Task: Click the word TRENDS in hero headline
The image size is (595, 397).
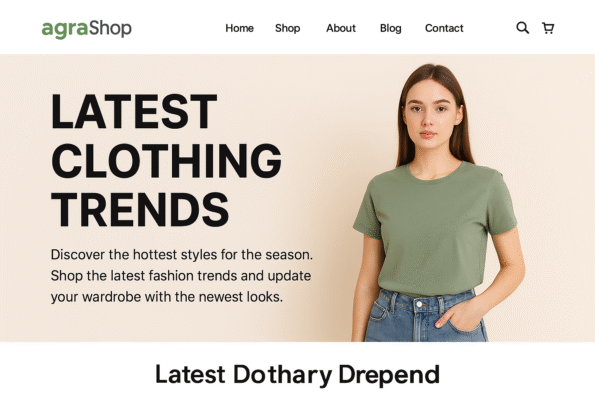Action: [140, 209]
